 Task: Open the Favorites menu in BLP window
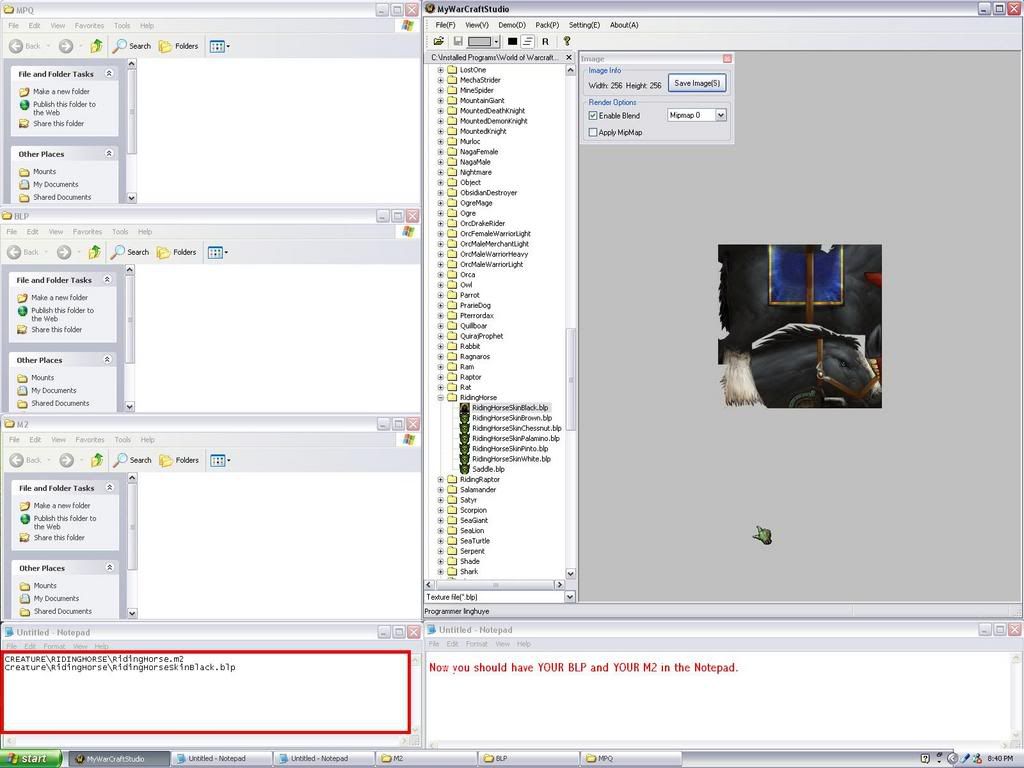pos(88,232)
